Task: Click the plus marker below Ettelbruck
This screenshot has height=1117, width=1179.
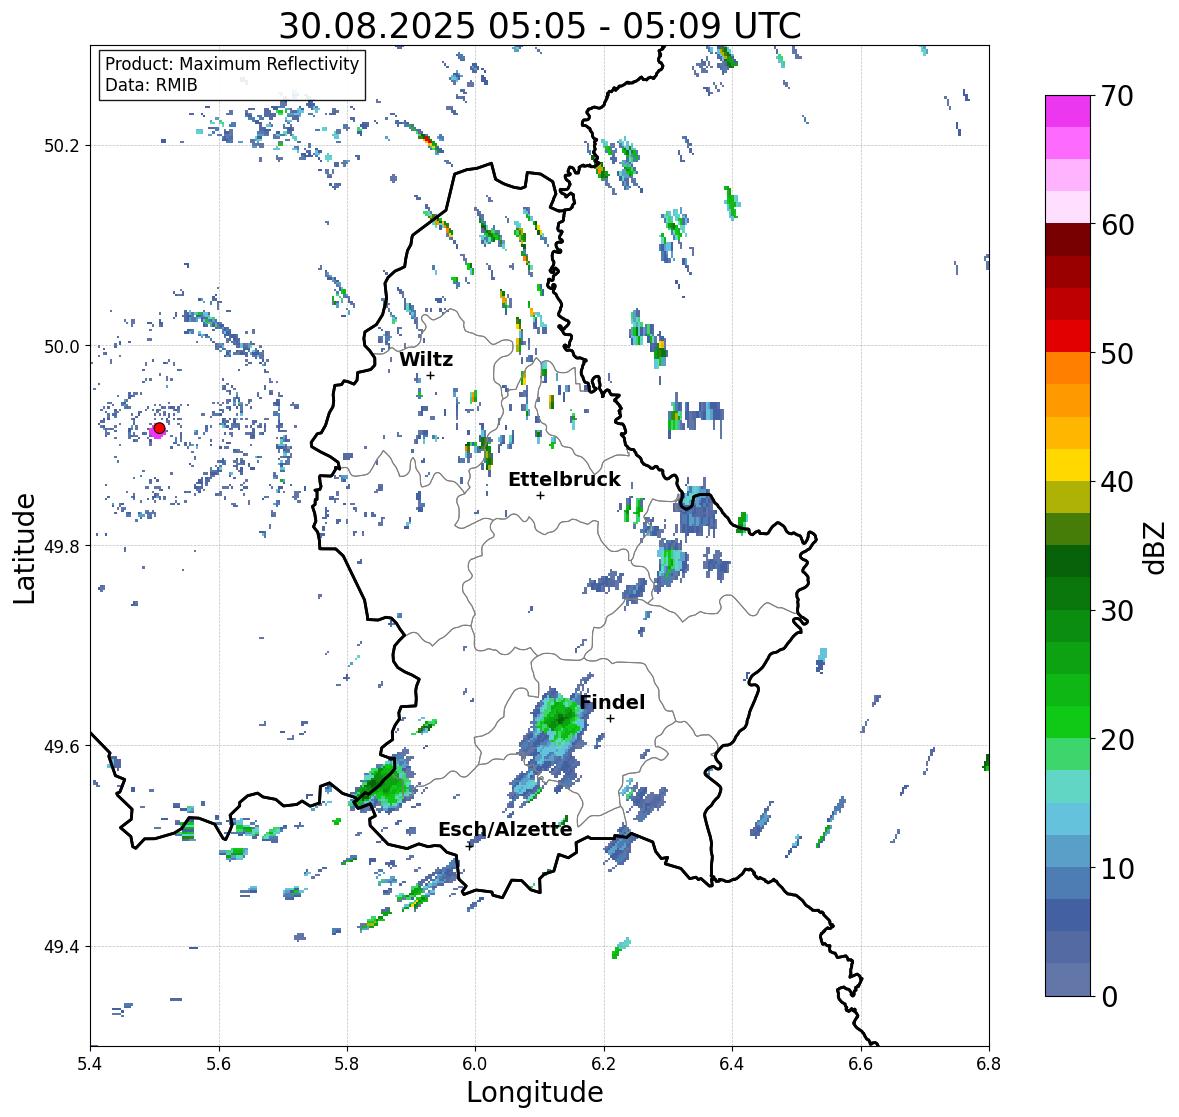Action: (x=541, y=495)
